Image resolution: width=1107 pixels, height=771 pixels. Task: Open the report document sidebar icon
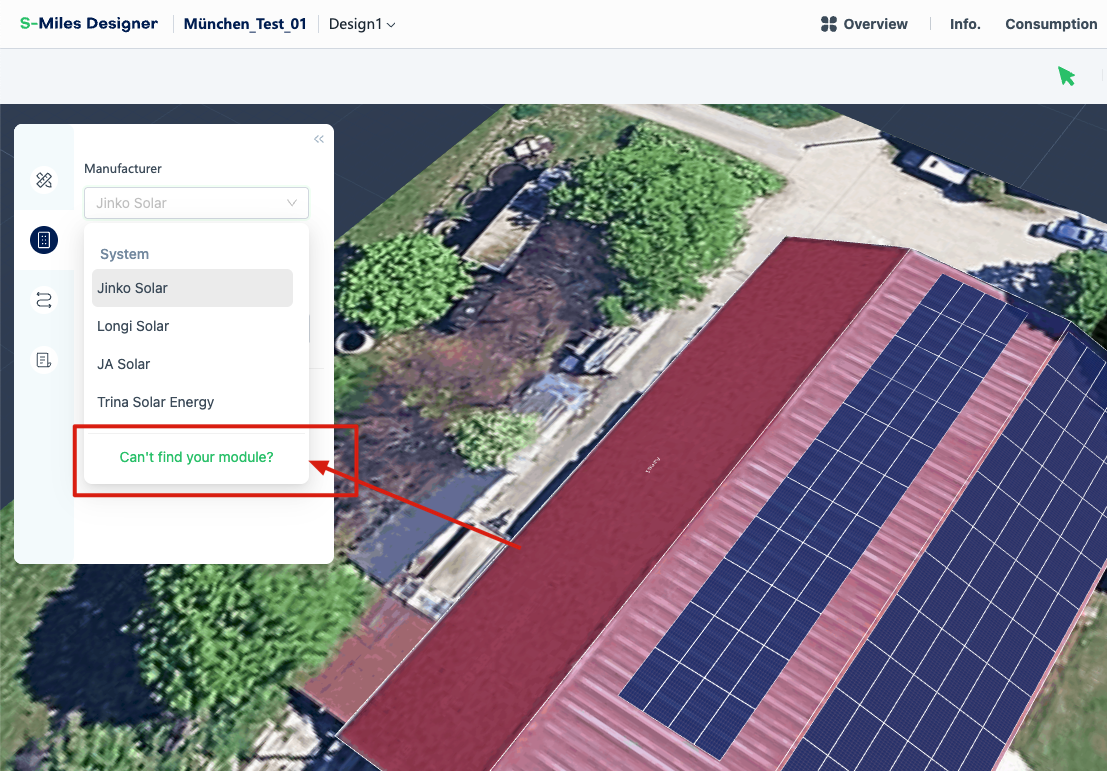44,360
